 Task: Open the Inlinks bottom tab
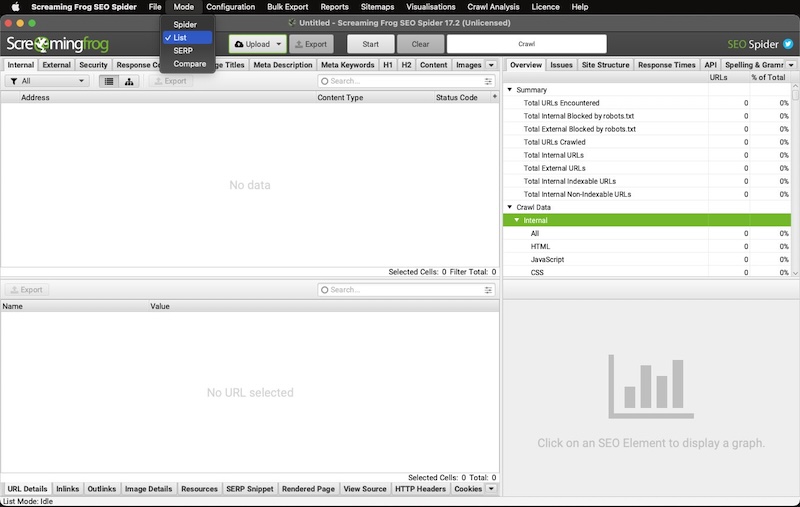tap(67, 489)
